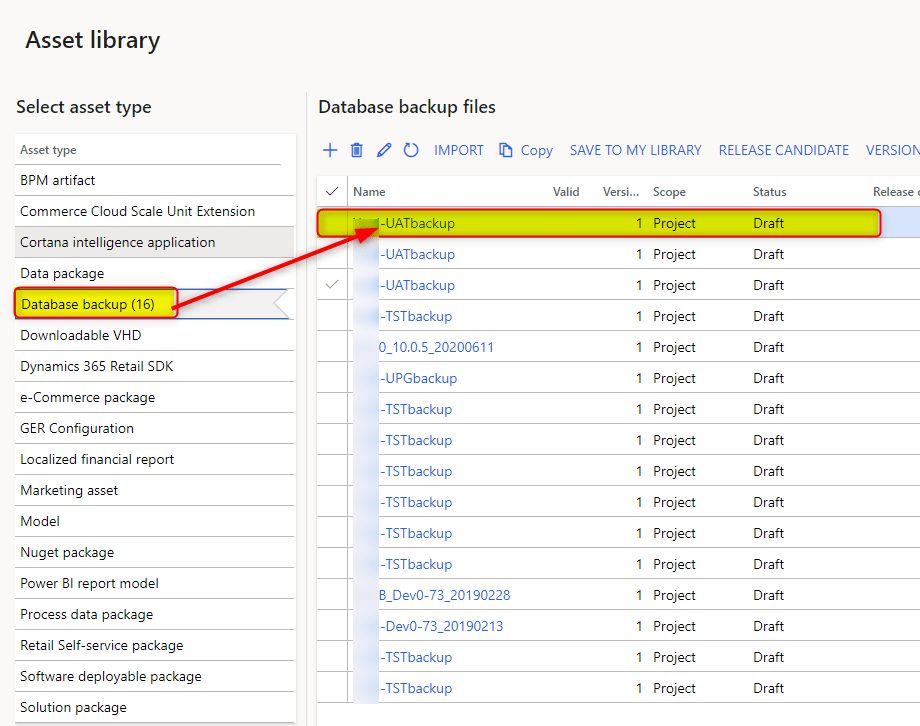Choose Data package in asset list
The image size is (920, 726).
(62, 273)
